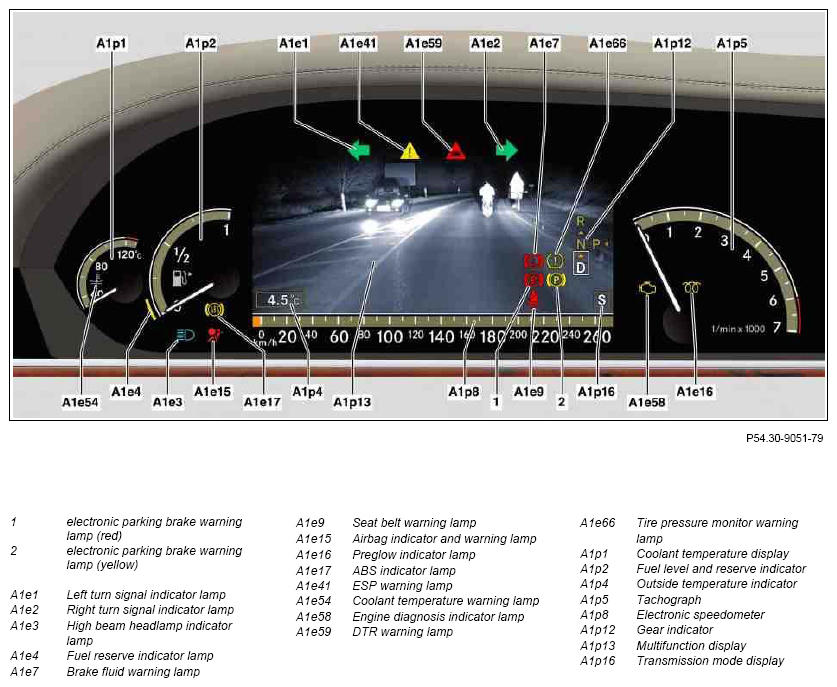Select the transmission mode S display

[x=601, y=299]
